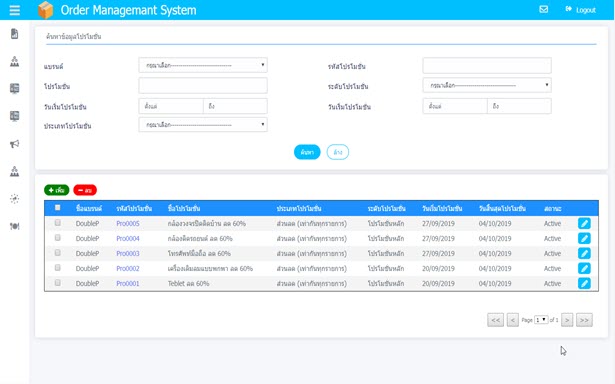The height and width of the screenshot is (384, 615).
Task: Open org-chart sidebar icon just below document icon
Action: pyautogui.click(x=15, y=61)
